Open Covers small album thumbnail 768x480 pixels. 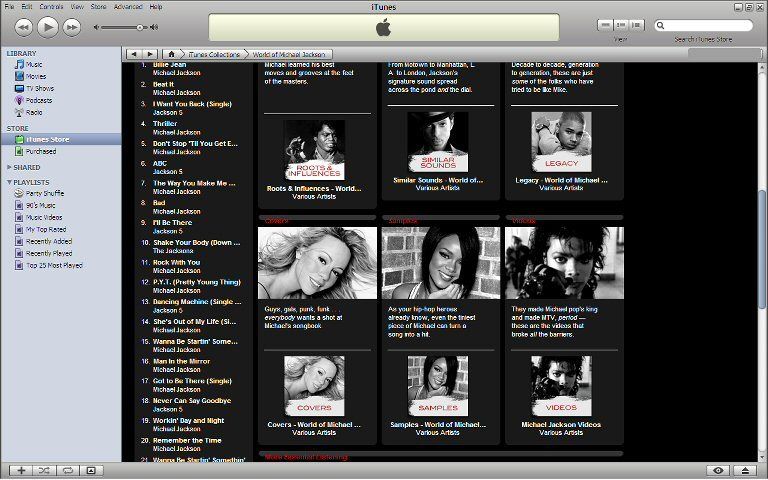[x=314, y=386]
